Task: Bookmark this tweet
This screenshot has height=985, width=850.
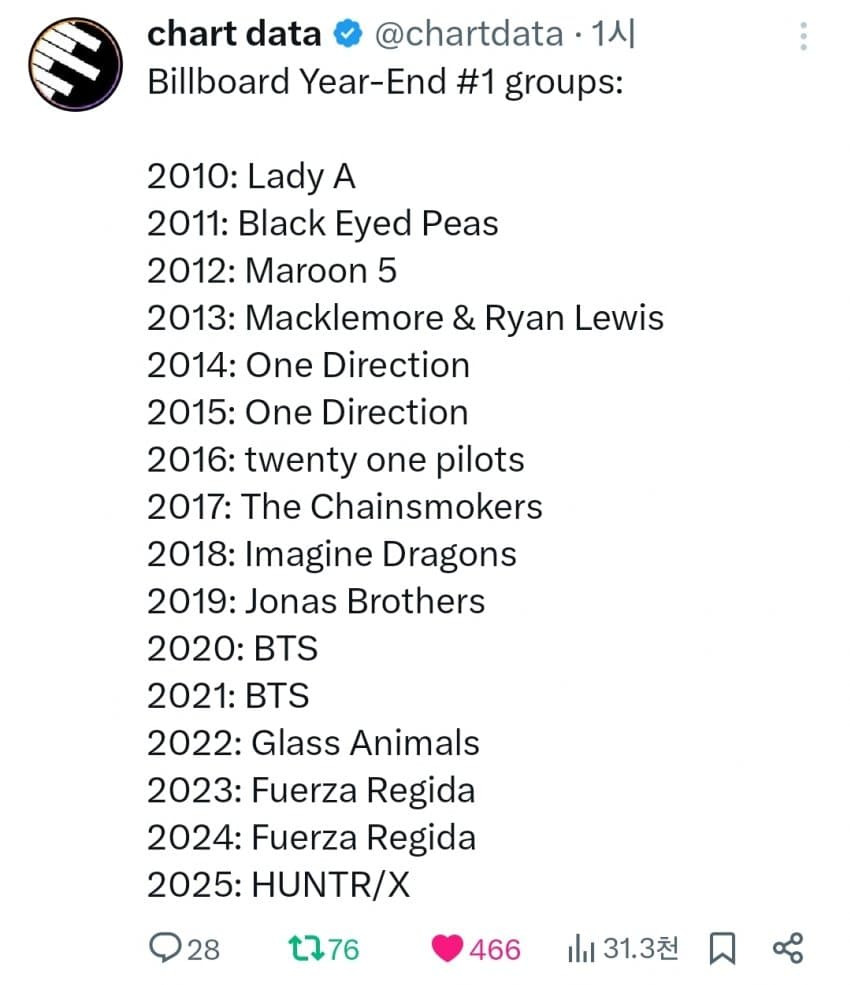Action: (721, 947)
